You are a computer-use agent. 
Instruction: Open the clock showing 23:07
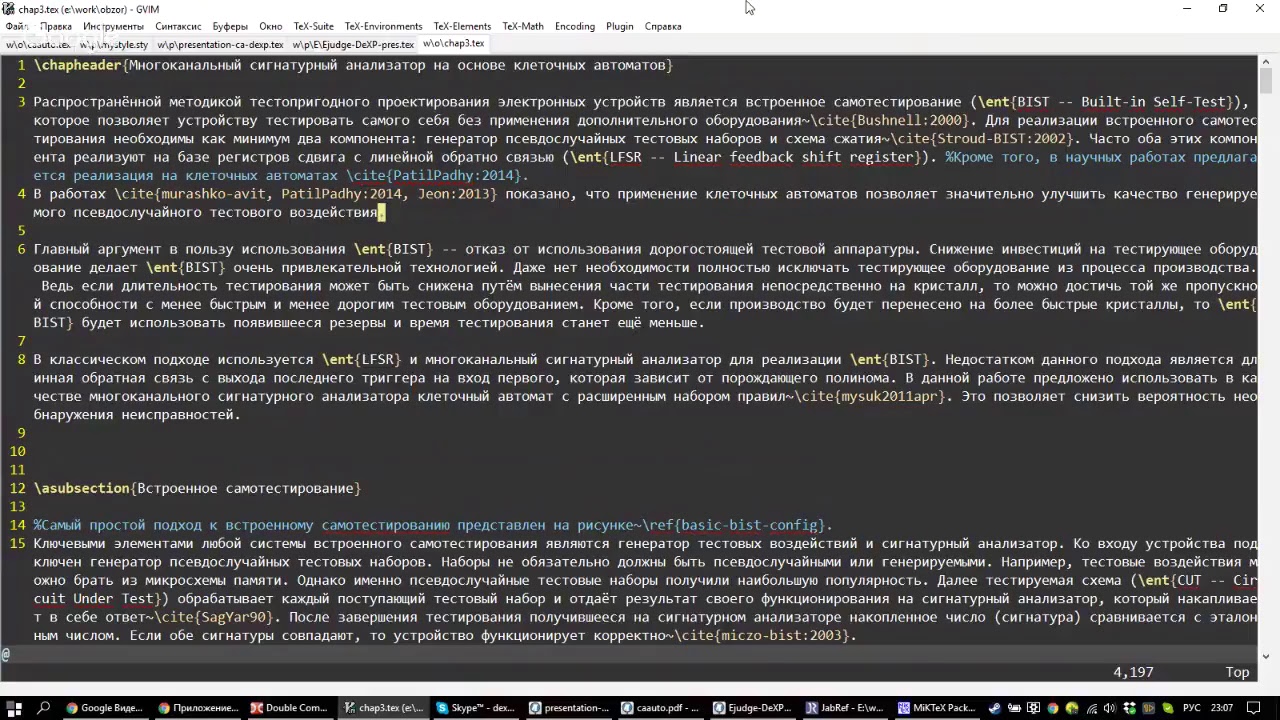[x=1222, y=708]
